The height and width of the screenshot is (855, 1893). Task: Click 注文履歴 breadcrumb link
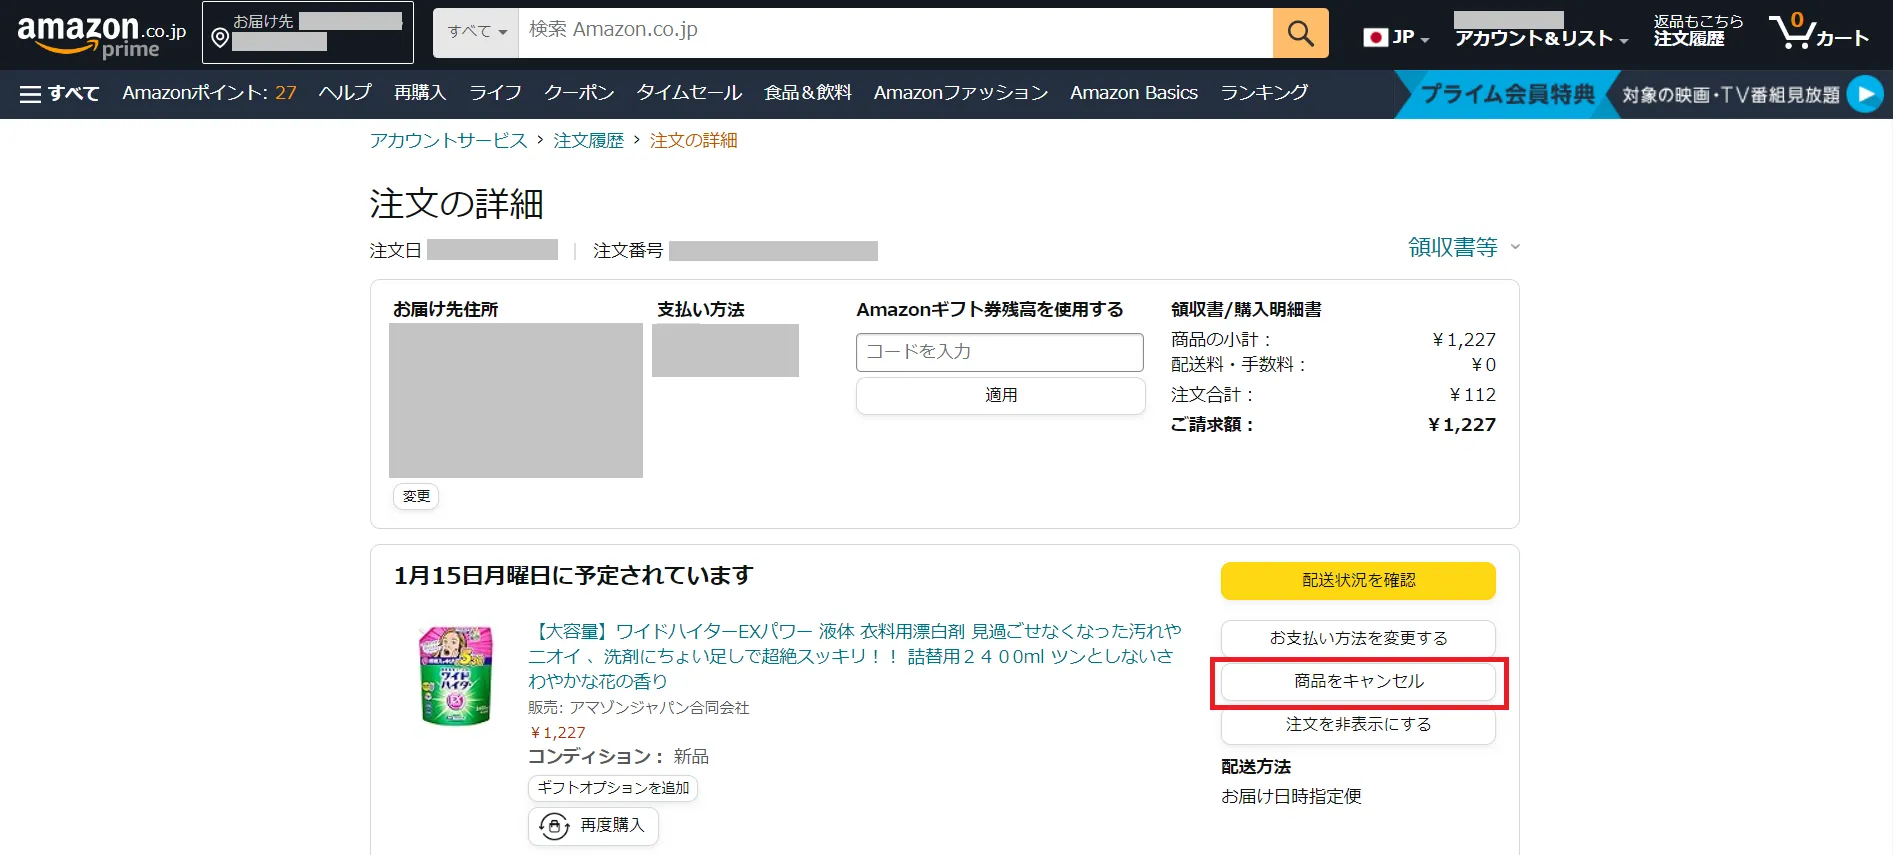588,141
